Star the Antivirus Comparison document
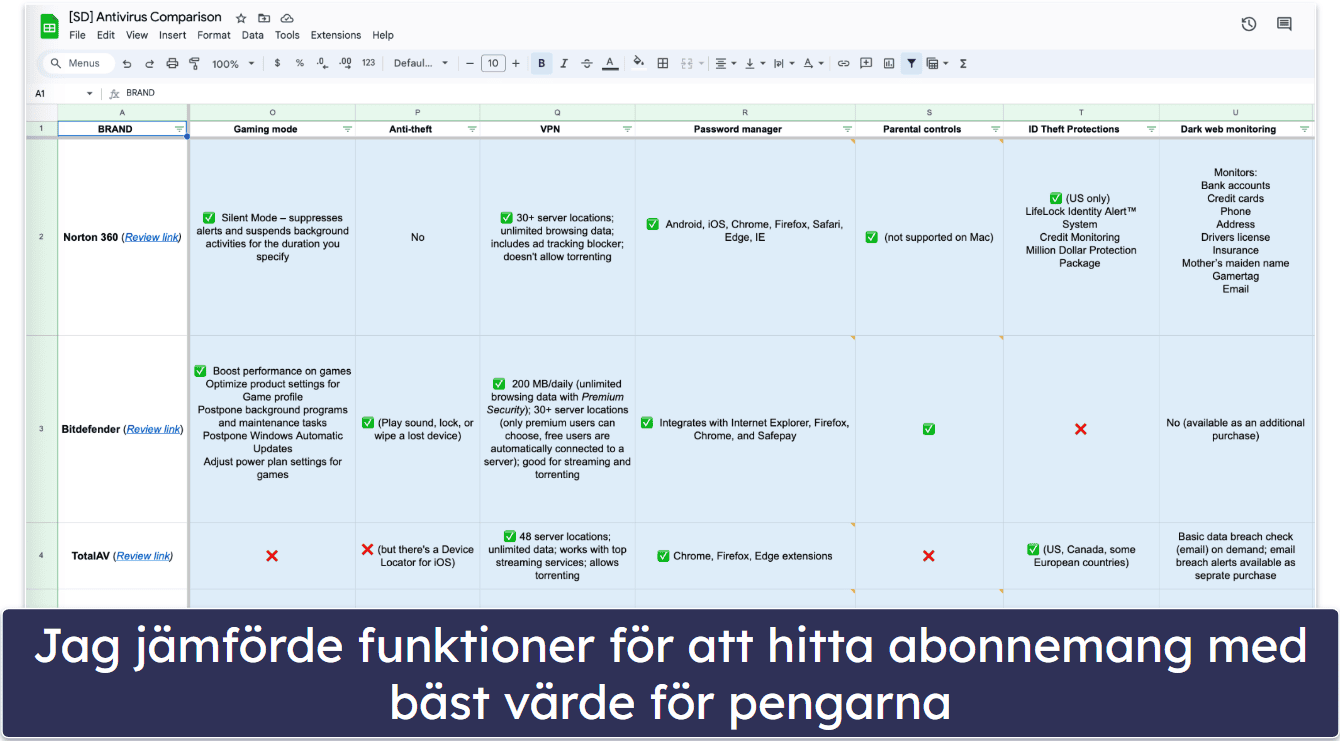 coord(241,18)
